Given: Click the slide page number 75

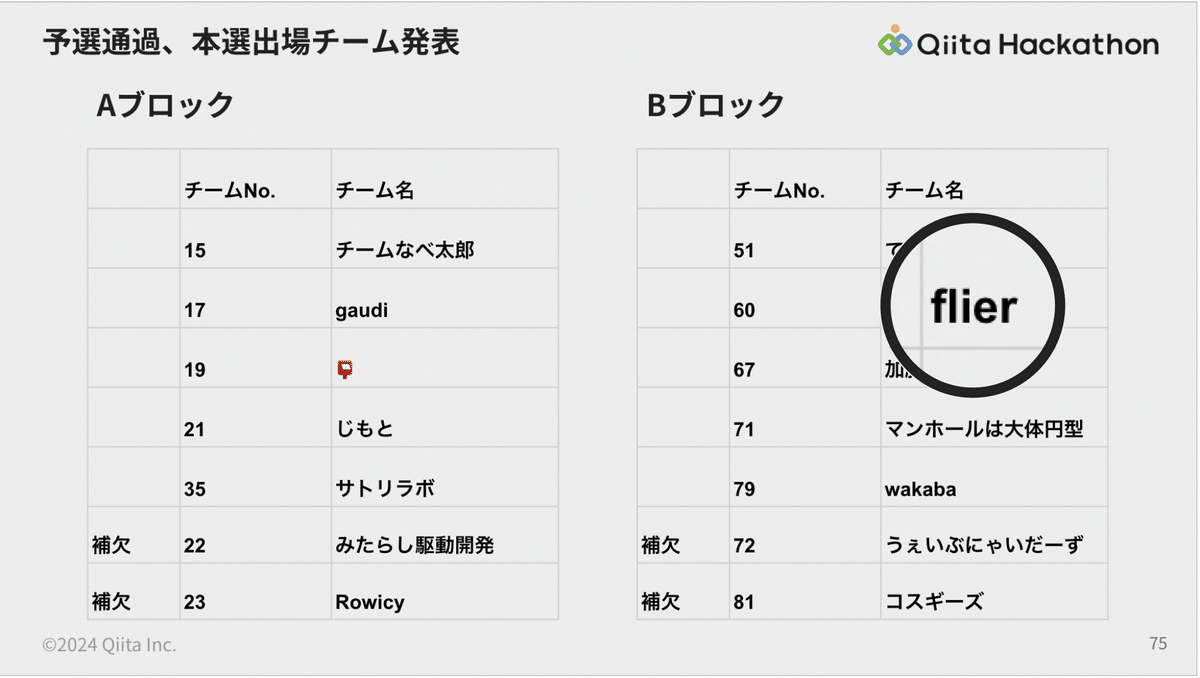Looking at the screenshot, I should 1158,644.
